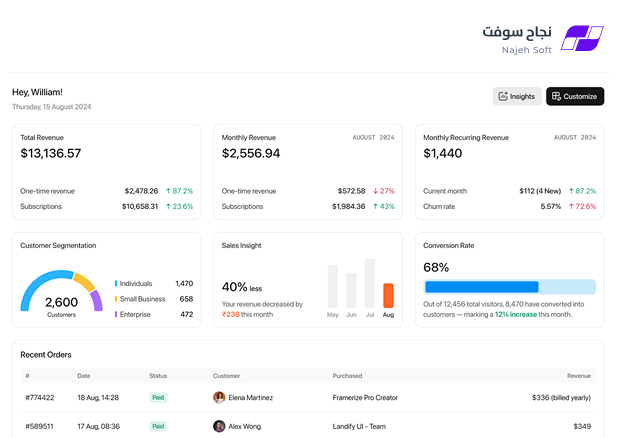Click the blue Individuals segment of gauge
This screenshot has width=618, height=438.
click(44, 287)
